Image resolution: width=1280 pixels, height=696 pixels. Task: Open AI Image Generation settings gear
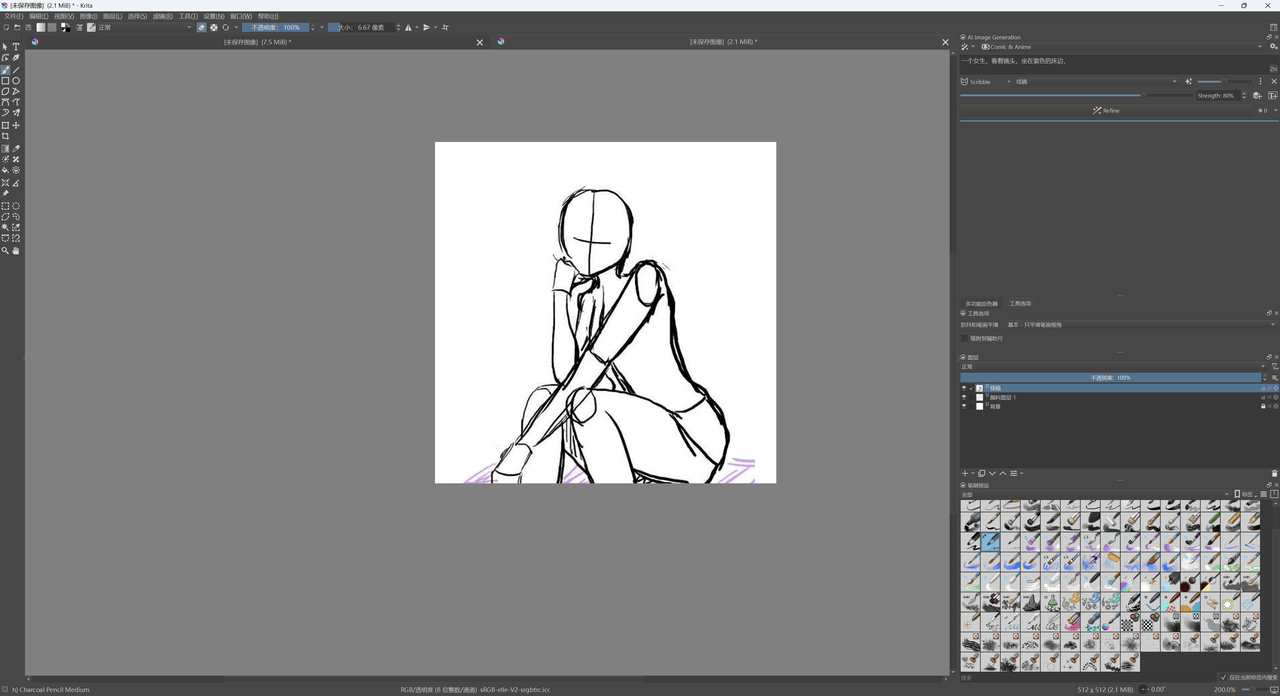pos(1274,47)
